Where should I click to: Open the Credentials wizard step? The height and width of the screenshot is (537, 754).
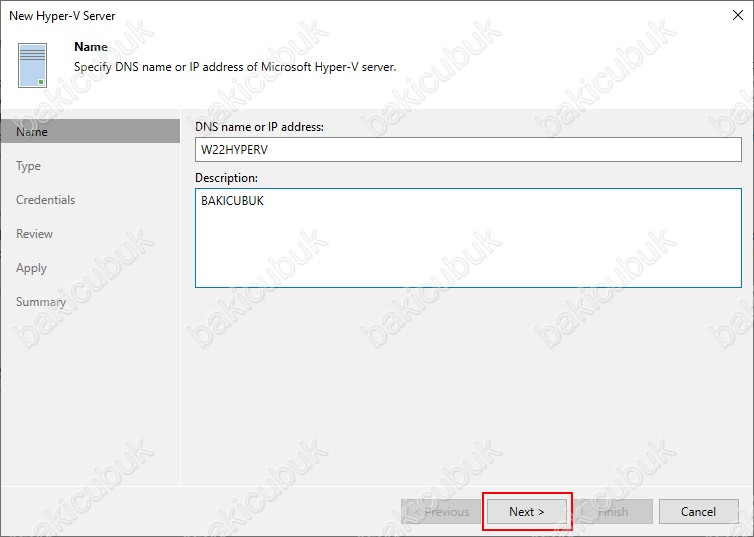tap(46, 200)
